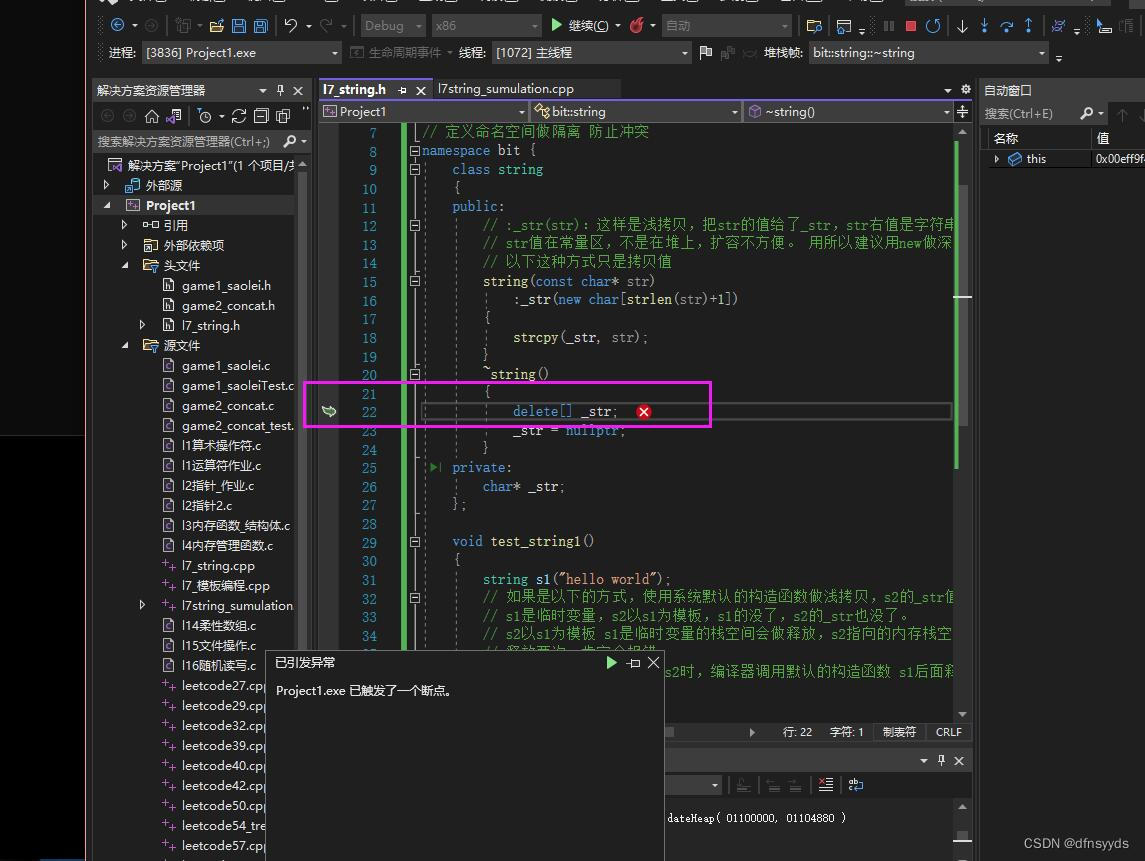Click the red exception error icon on line 22
1145x861 pixels.
(643, 412)
